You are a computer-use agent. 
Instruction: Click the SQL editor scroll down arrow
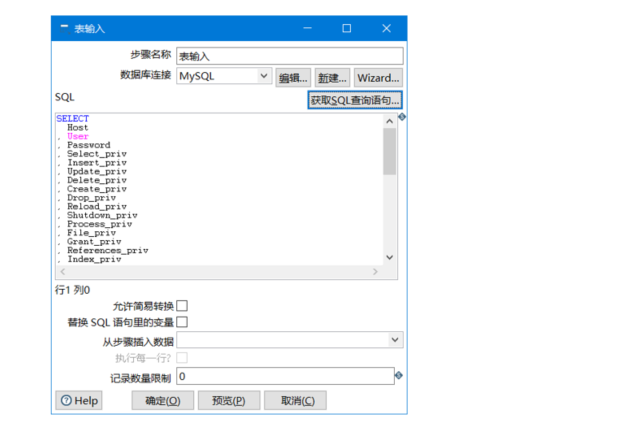point(389,257)
